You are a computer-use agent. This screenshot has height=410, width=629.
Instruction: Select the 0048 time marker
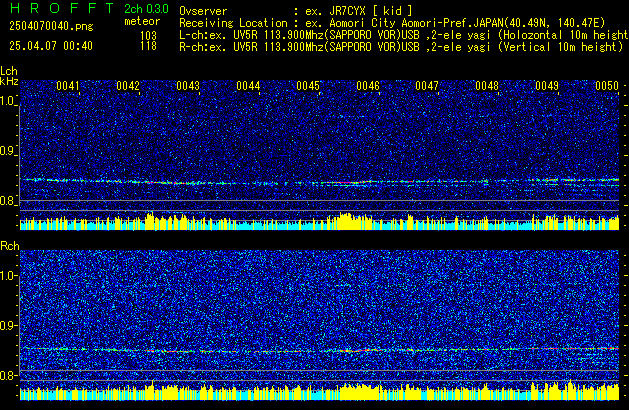tap(487, 86)
